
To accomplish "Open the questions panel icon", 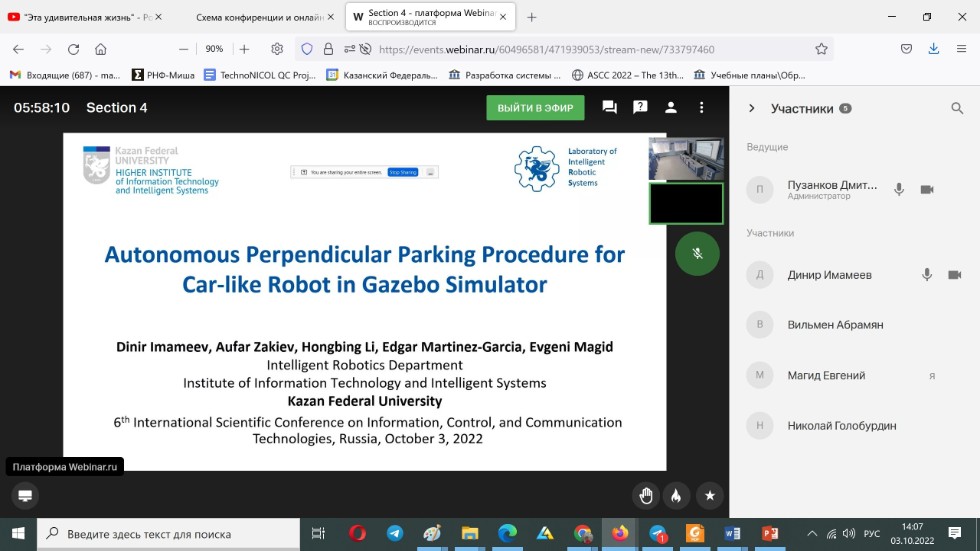I will 640,108.
